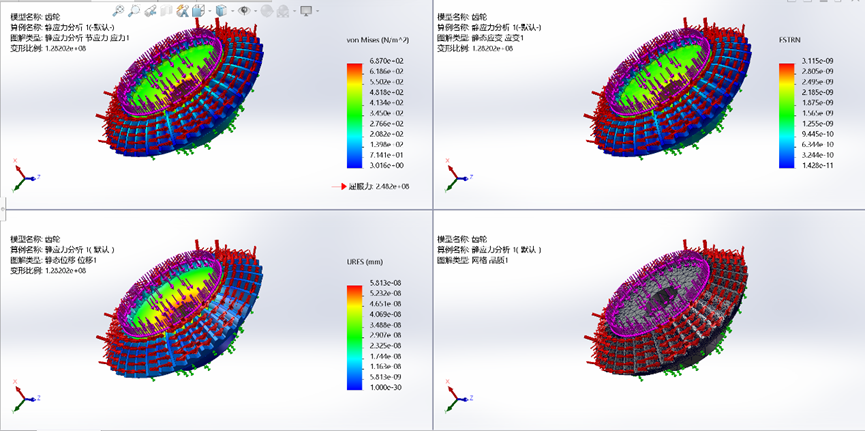865x431 pixels.
Task: Click the yield strength arrow marker
Action: 338,186
